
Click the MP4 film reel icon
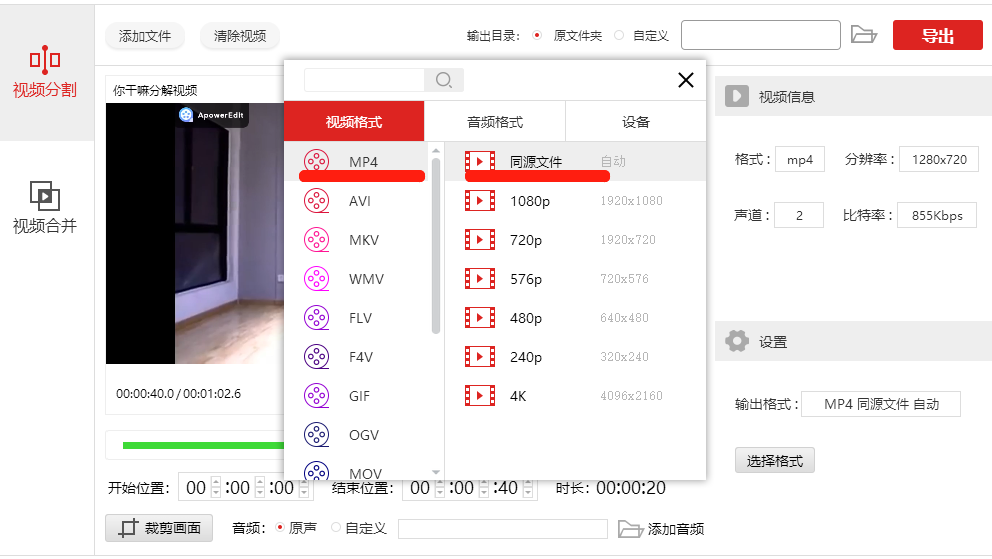coord(316,161)
